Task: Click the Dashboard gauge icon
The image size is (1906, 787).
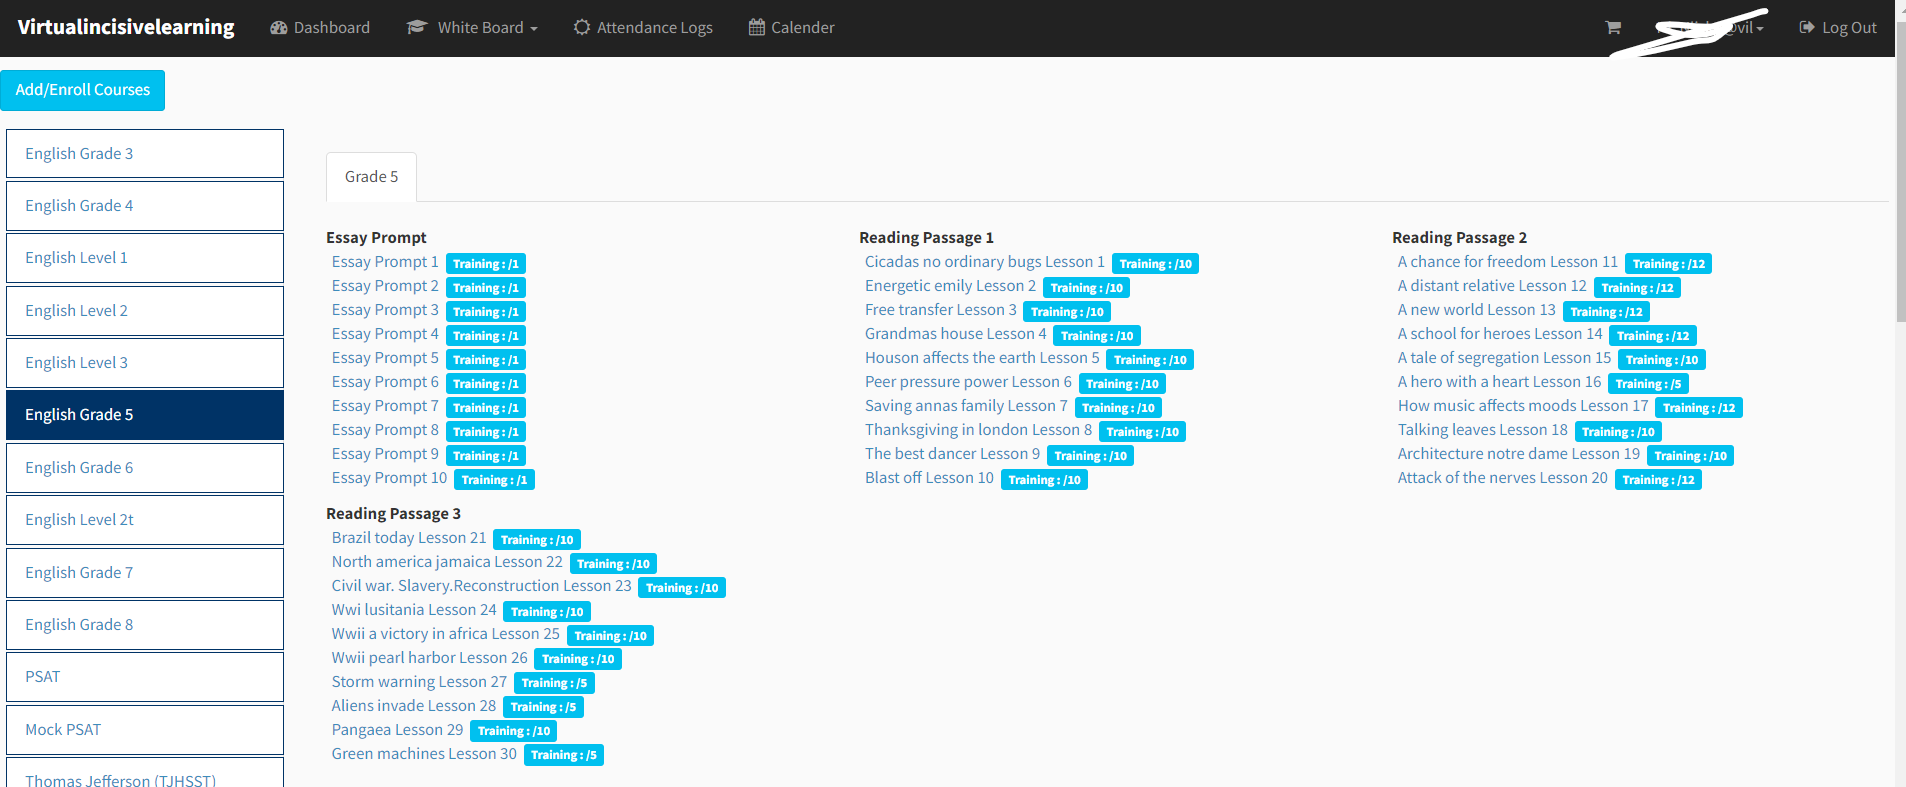Action: point(278,28)
